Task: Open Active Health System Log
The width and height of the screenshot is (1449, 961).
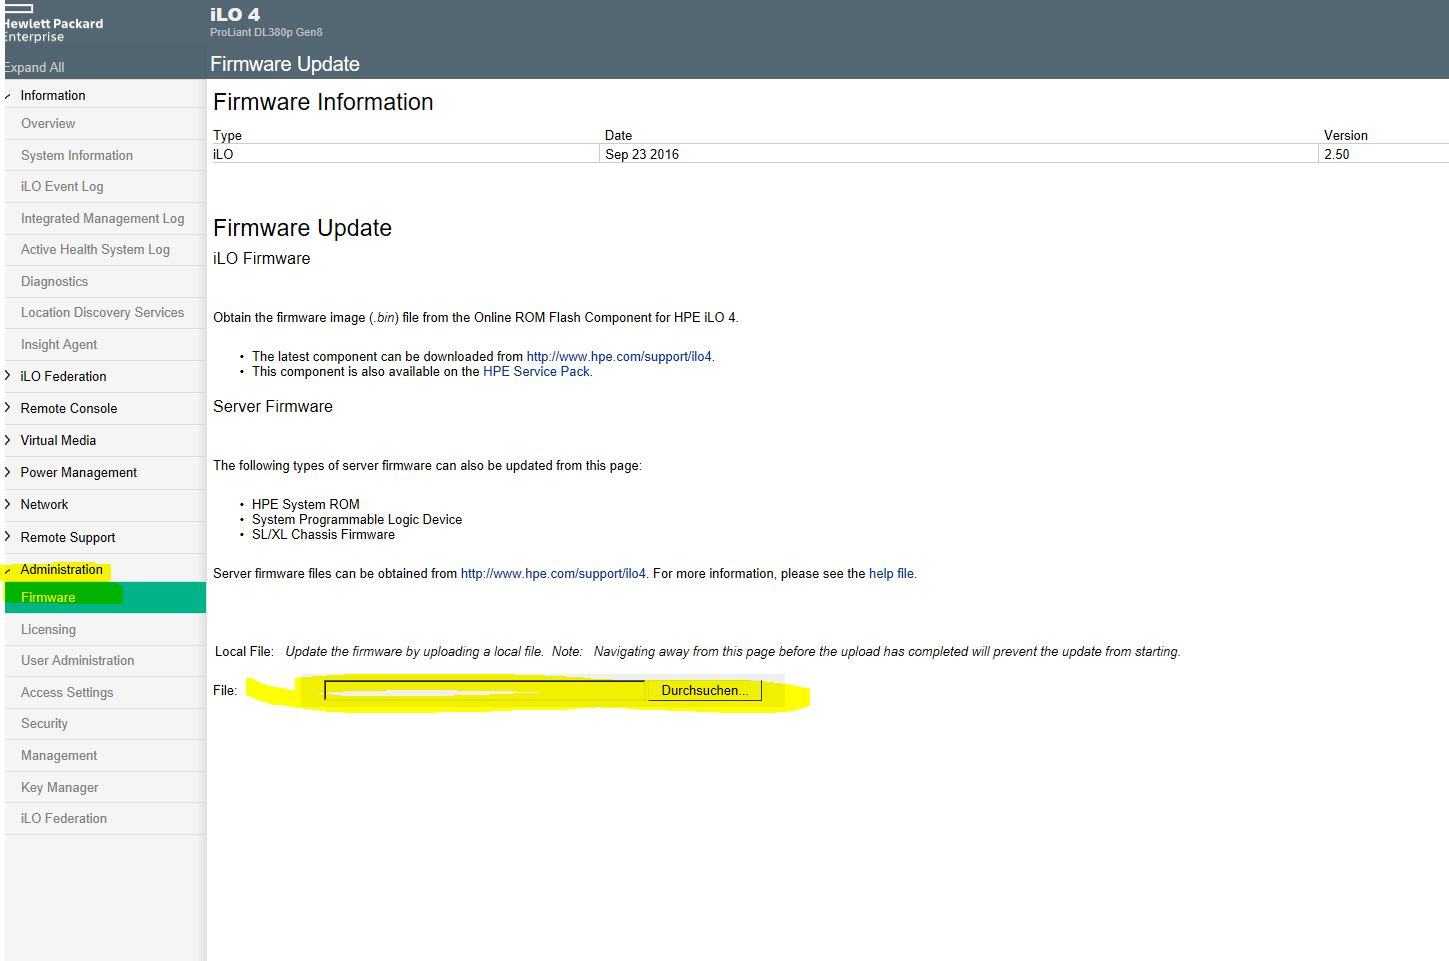Action: click(x=95, y=249)
